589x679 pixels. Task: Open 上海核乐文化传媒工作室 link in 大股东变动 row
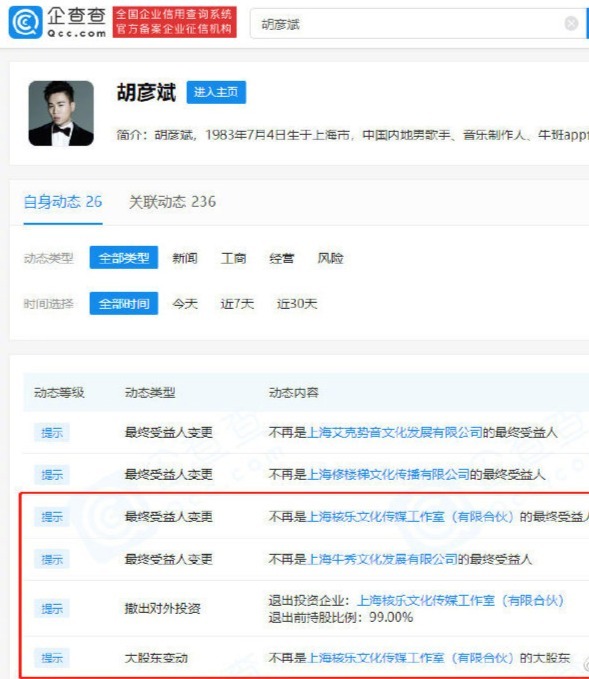coord(410,658)
